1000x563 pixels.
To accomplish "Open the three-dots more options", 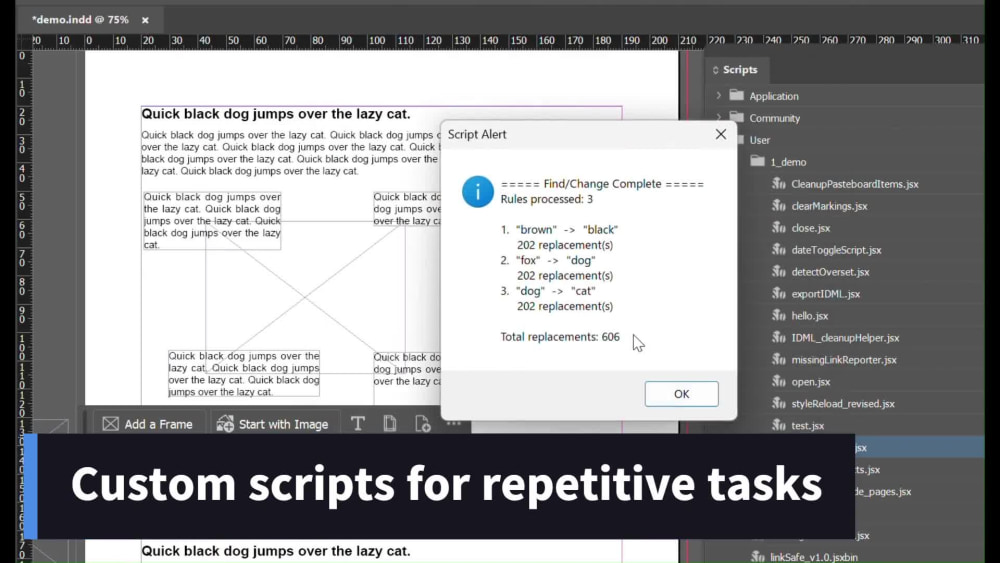I will click(453, 423).
